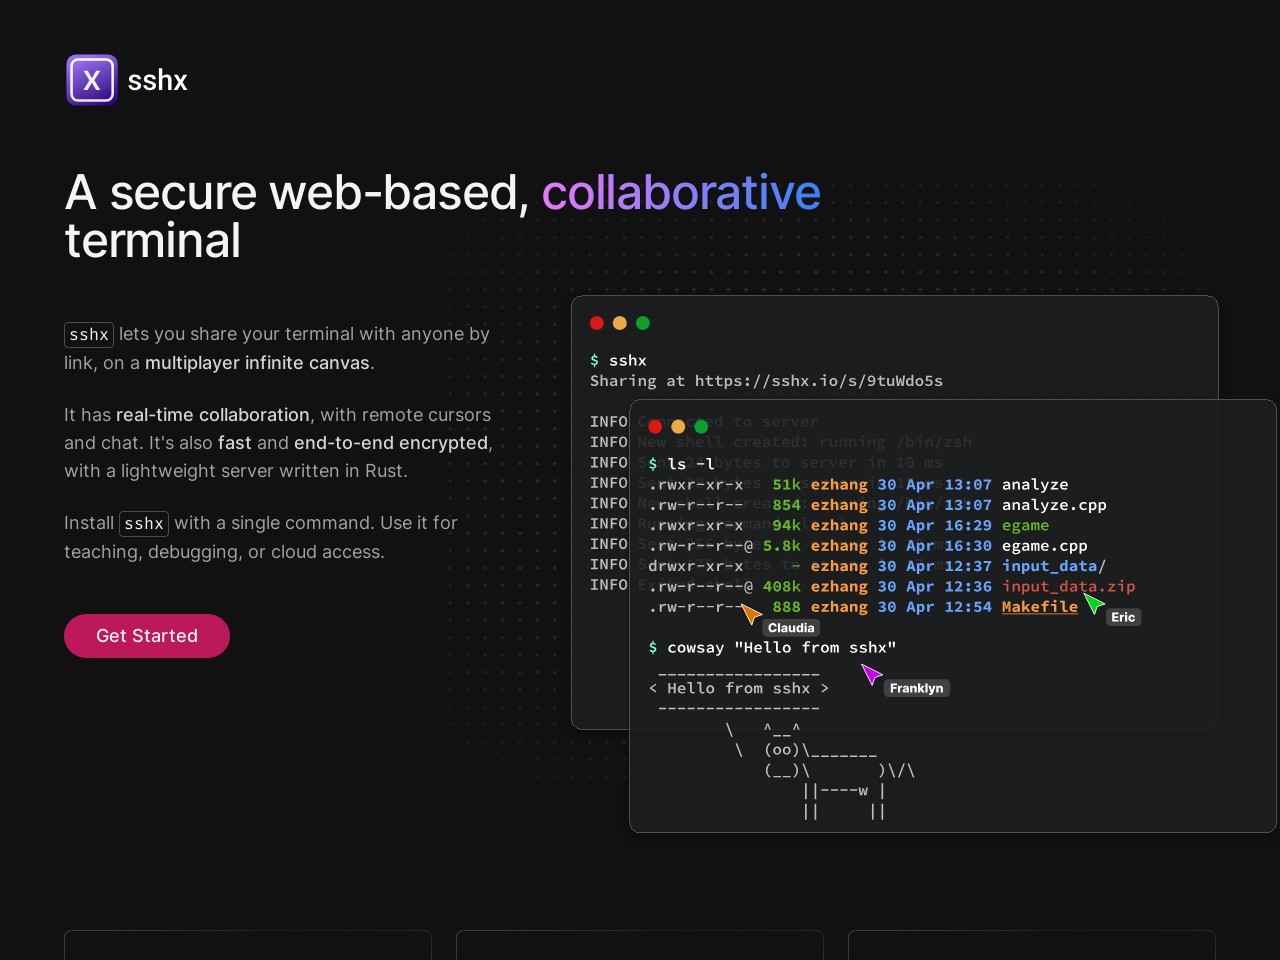Click the yellow dot in front ls terminal
This screenshot has width=1280, height=960.
coord(678,427)
